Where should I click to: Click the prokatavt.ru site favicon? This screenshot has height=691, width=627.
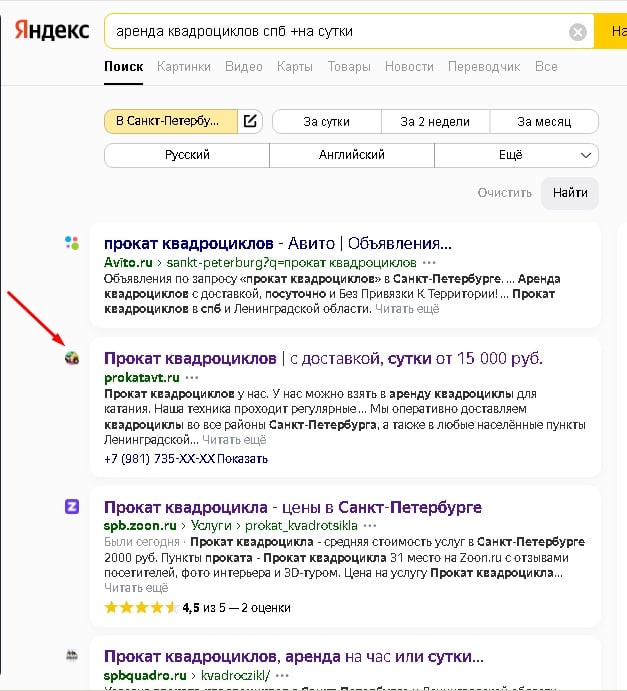[x=71, y=358]
